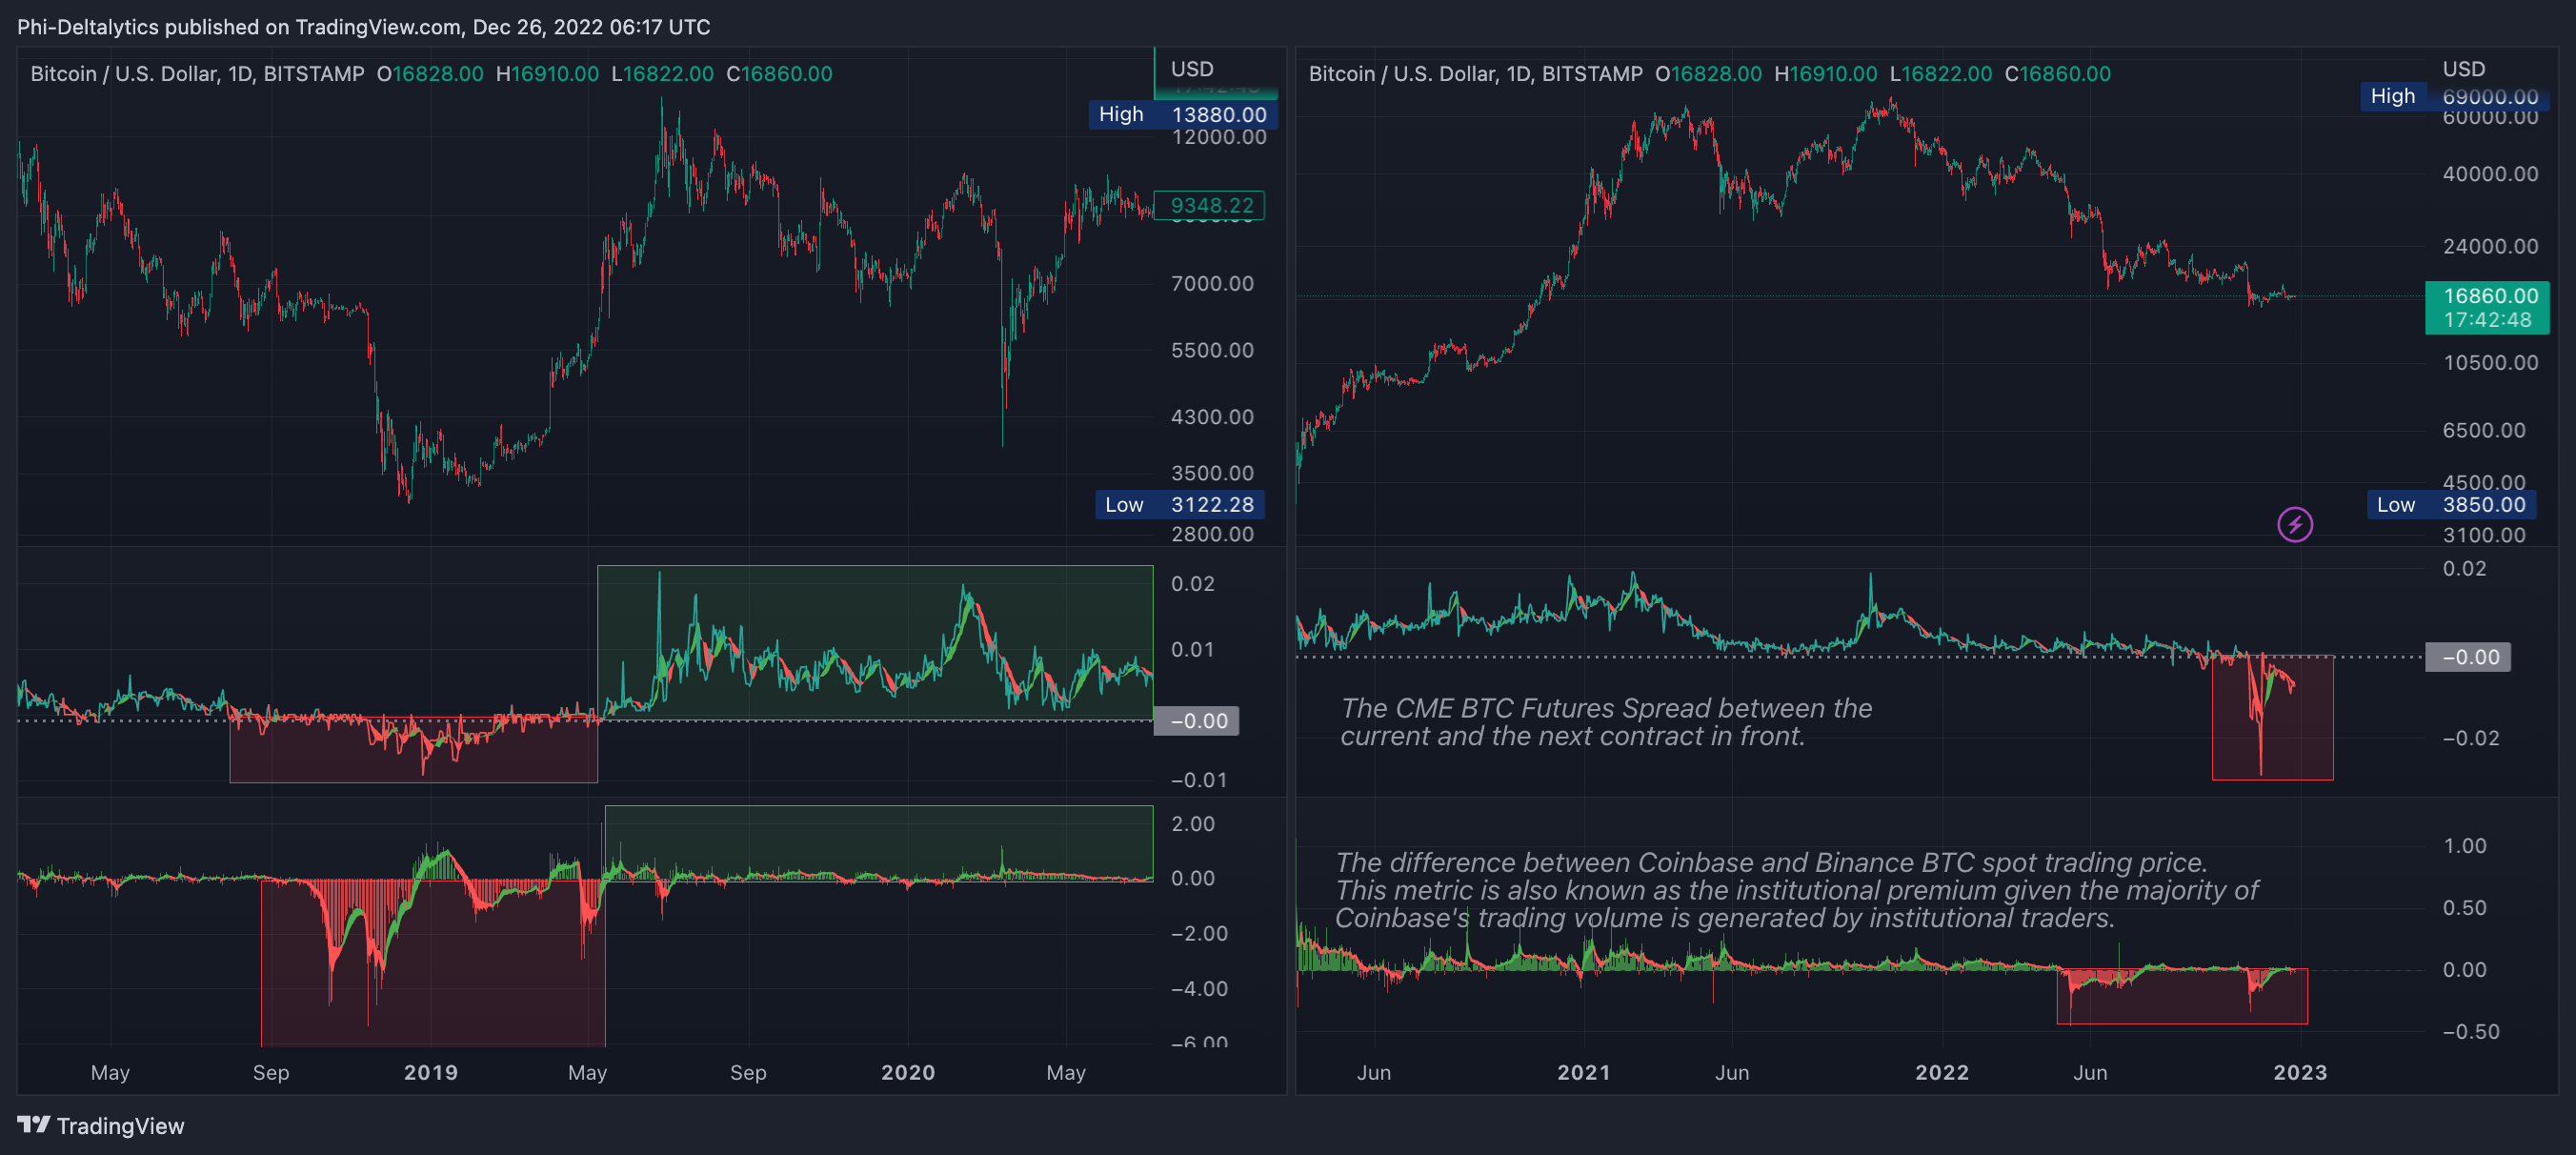This screenshot has height=1155, width=2576.
Task: Open the USD currency selector on right chart
Action: [x=2463, y=69]
